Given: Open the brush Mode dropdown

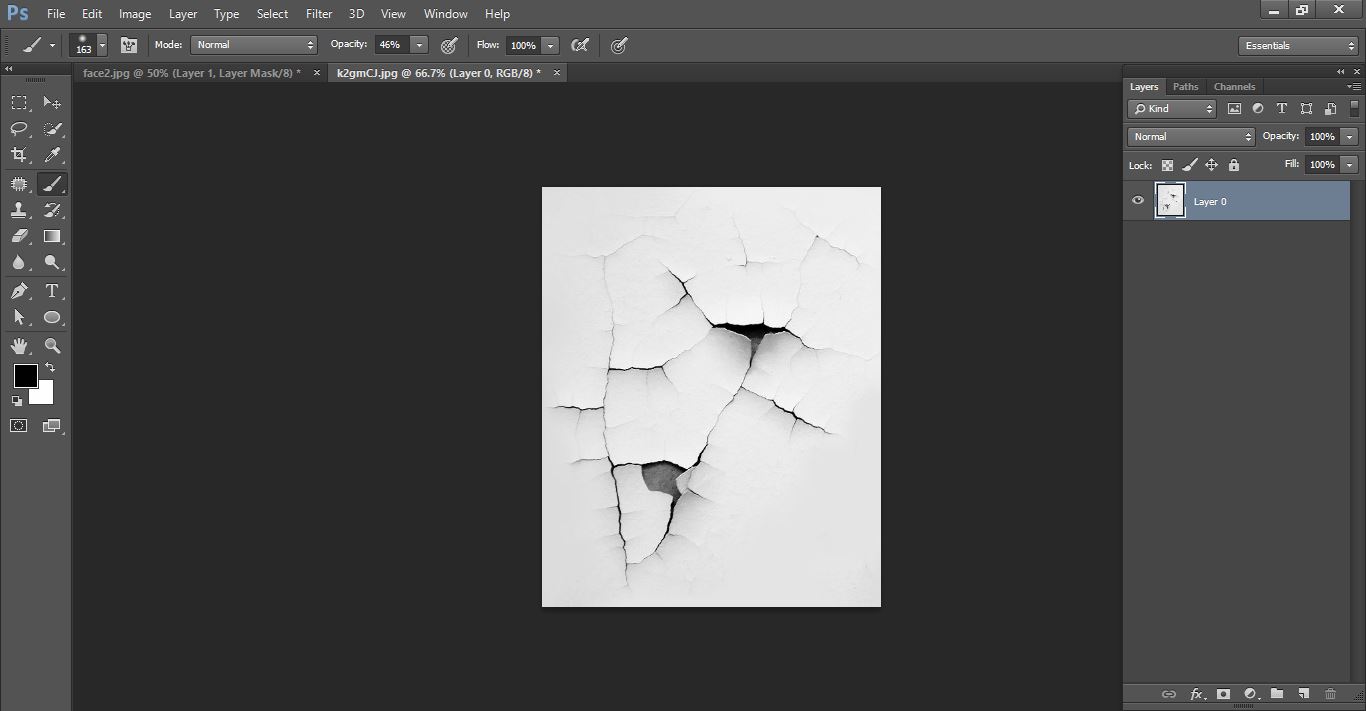Looking at the screenshot, I should tap(254, 45).
